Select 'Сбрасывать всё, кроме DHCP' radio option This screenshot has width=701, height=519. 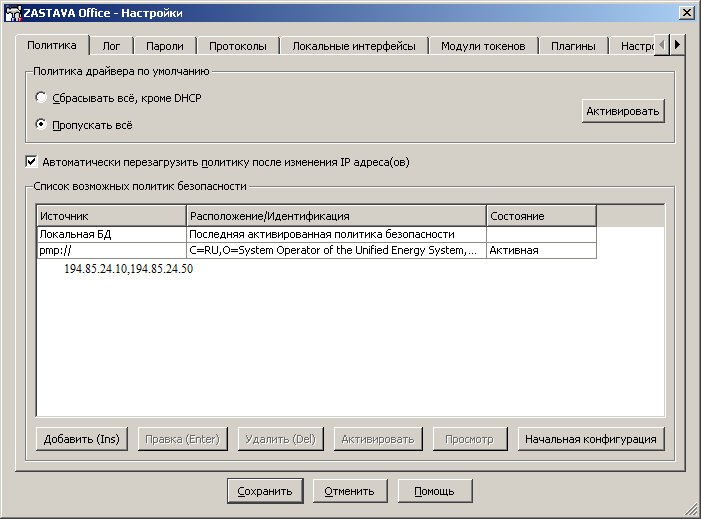(41, 98)
